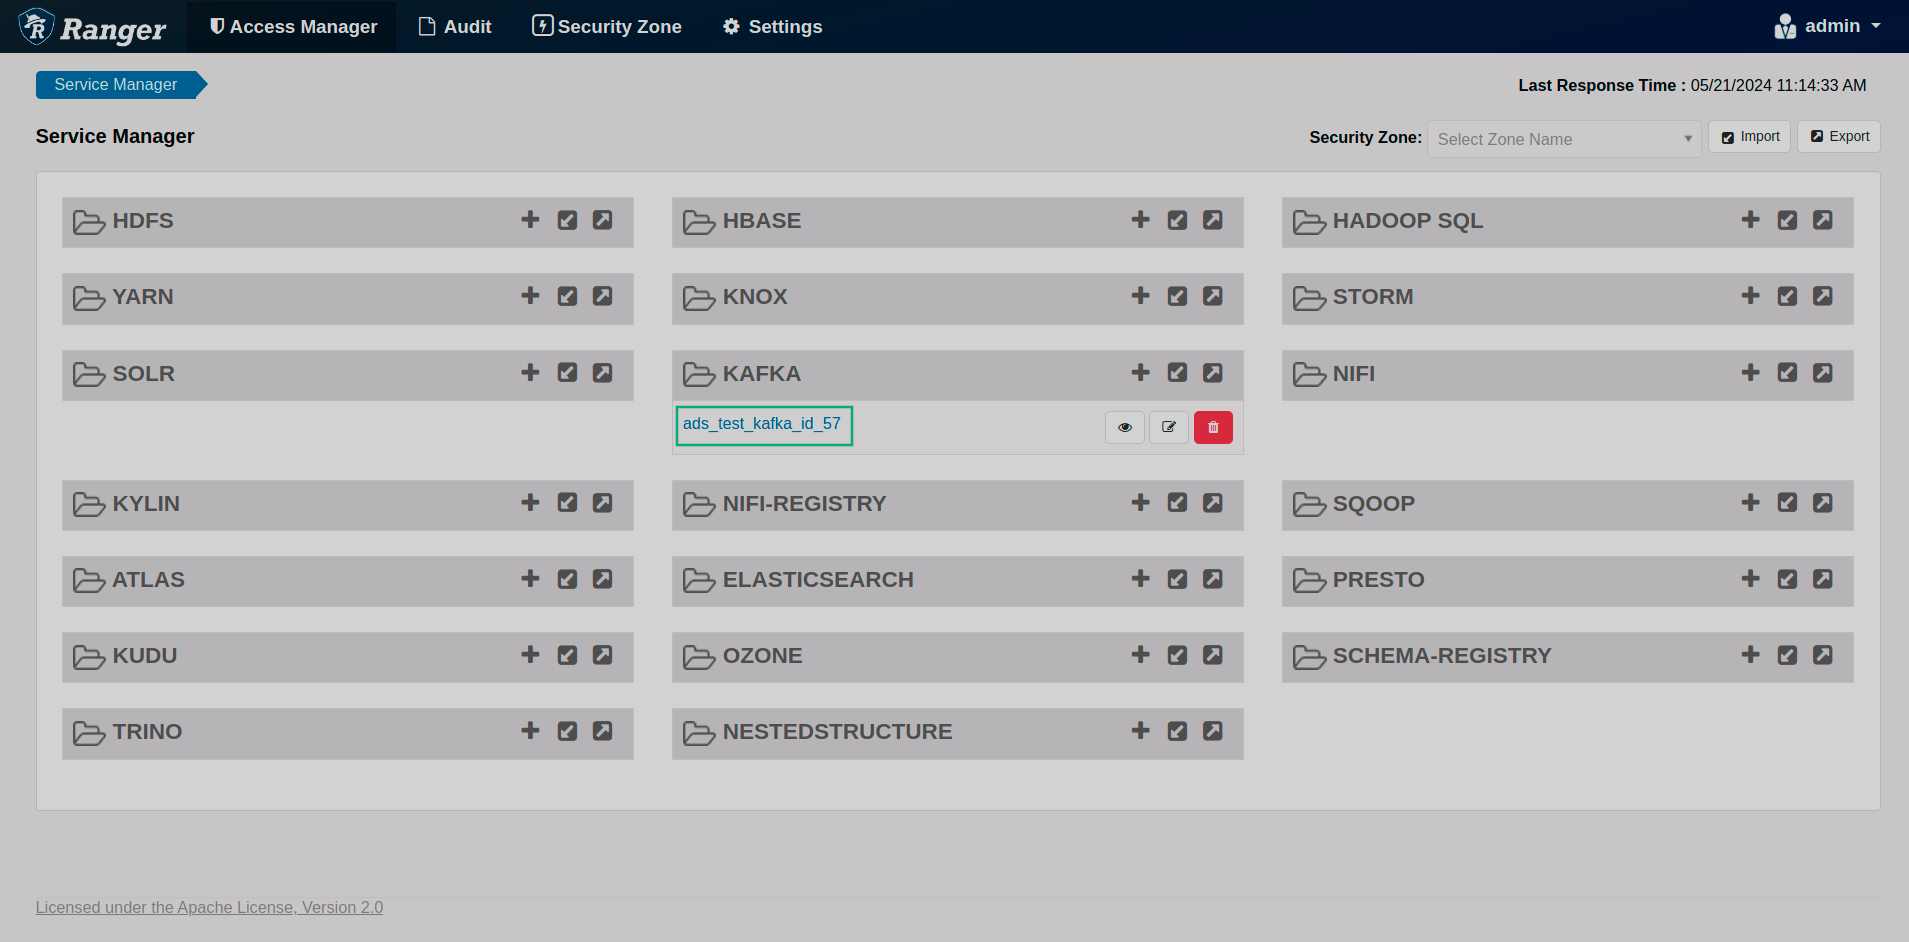This screenshot has height=942, width=1909.
Task: Import into the SQOOP service
Action: coord(1787,503)
